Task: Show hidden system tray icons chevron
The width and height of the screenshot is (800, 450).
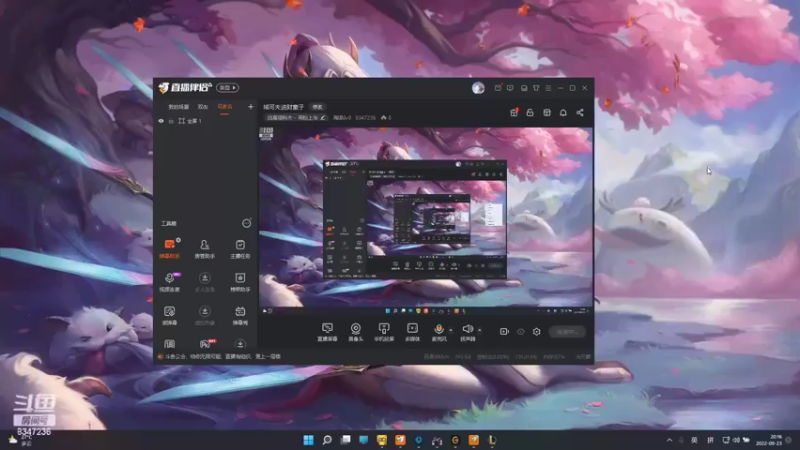Action: click(669, 440)
